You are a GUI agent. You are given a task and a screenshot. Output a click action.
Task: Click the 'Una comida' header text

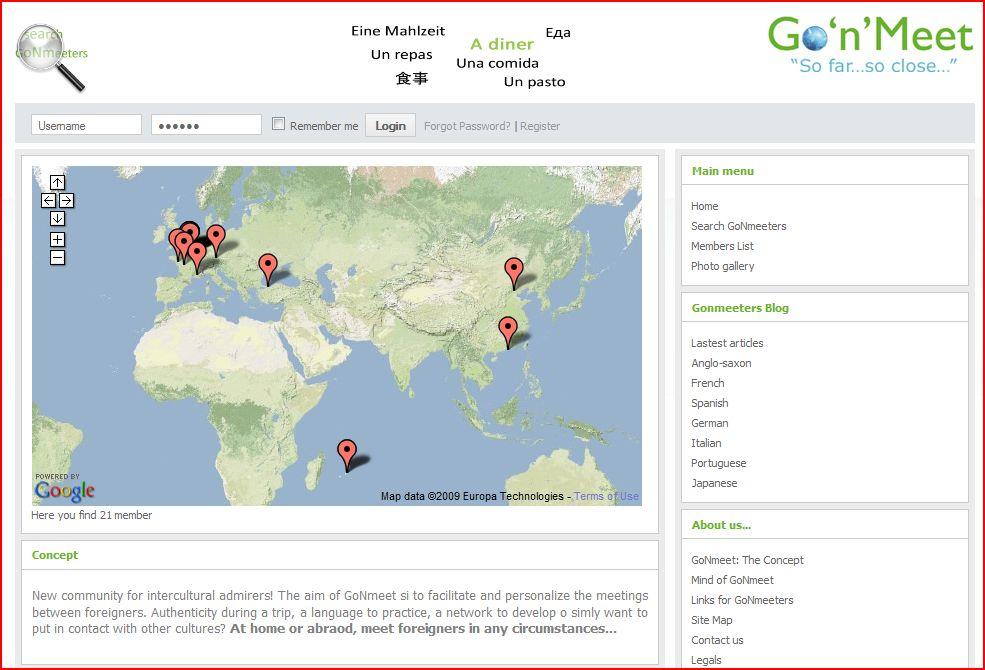(498, 63)
